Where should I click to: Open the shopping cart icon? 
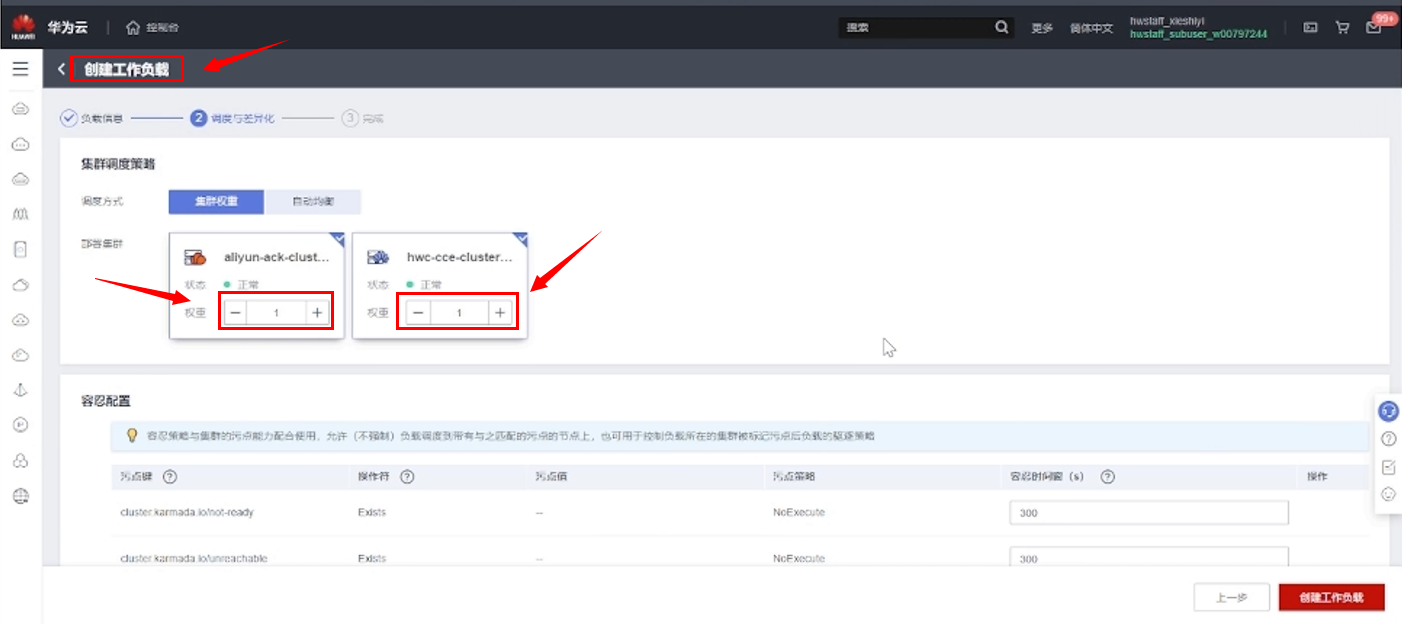click(x=1342, y=28)
